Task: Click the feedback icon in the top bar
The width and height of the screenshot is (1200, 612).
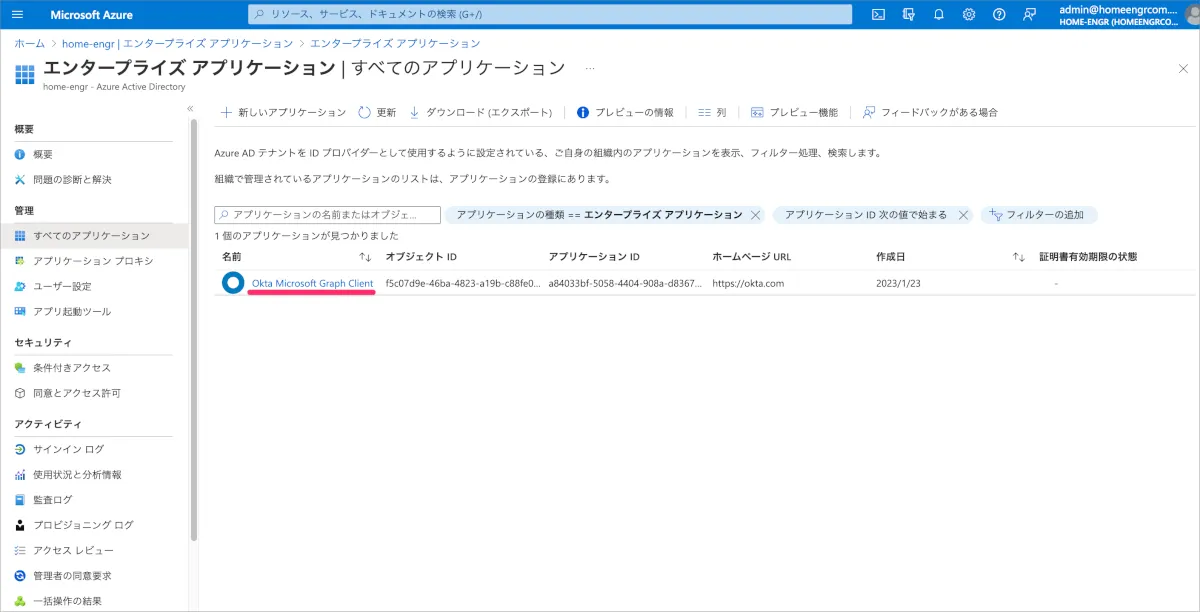Action: pos(1029,15)
